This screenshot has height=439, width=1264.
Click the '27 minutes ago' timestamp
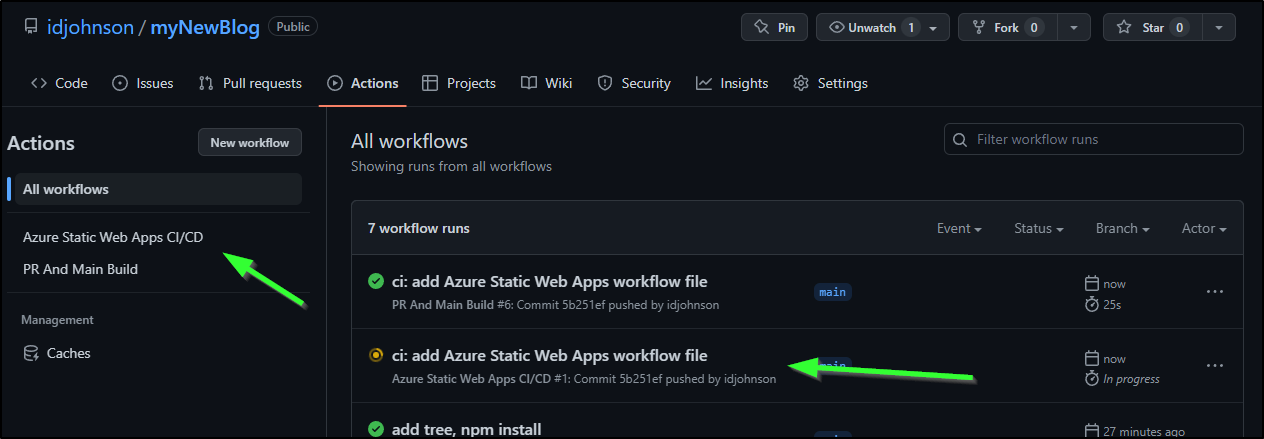point(1144,431)
